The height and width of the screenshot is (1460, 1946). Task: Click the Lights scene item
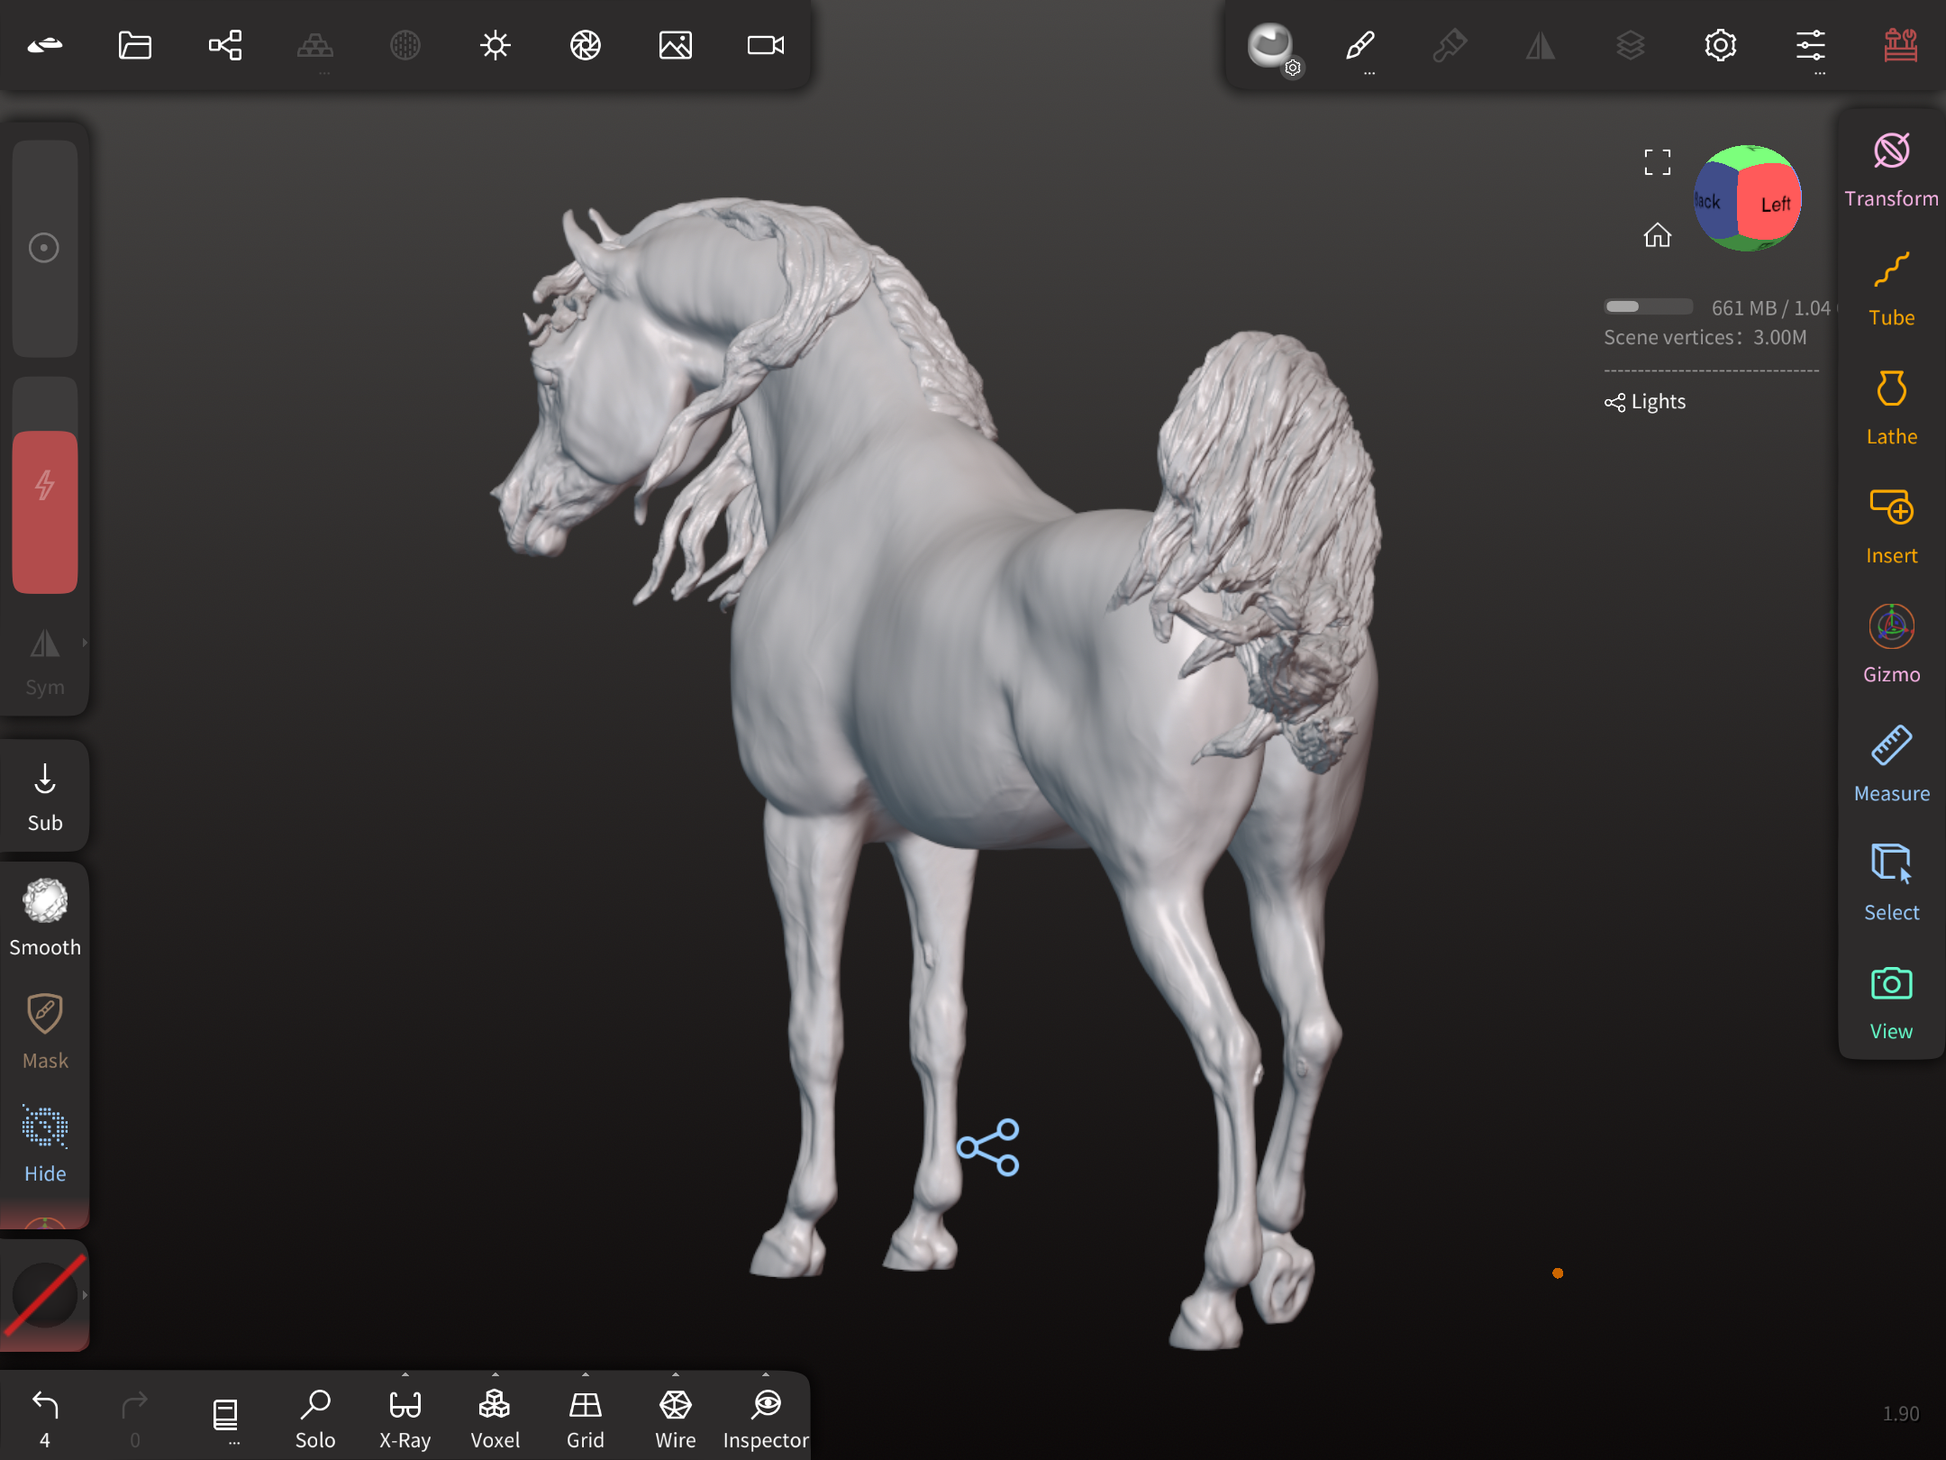point(1657,402)
